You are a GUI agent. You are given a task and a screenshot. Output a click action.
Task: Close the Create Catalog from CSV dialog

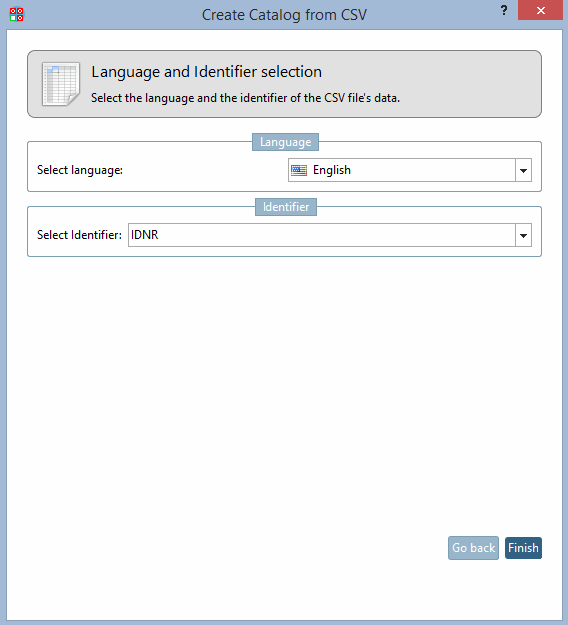[540, 10]
